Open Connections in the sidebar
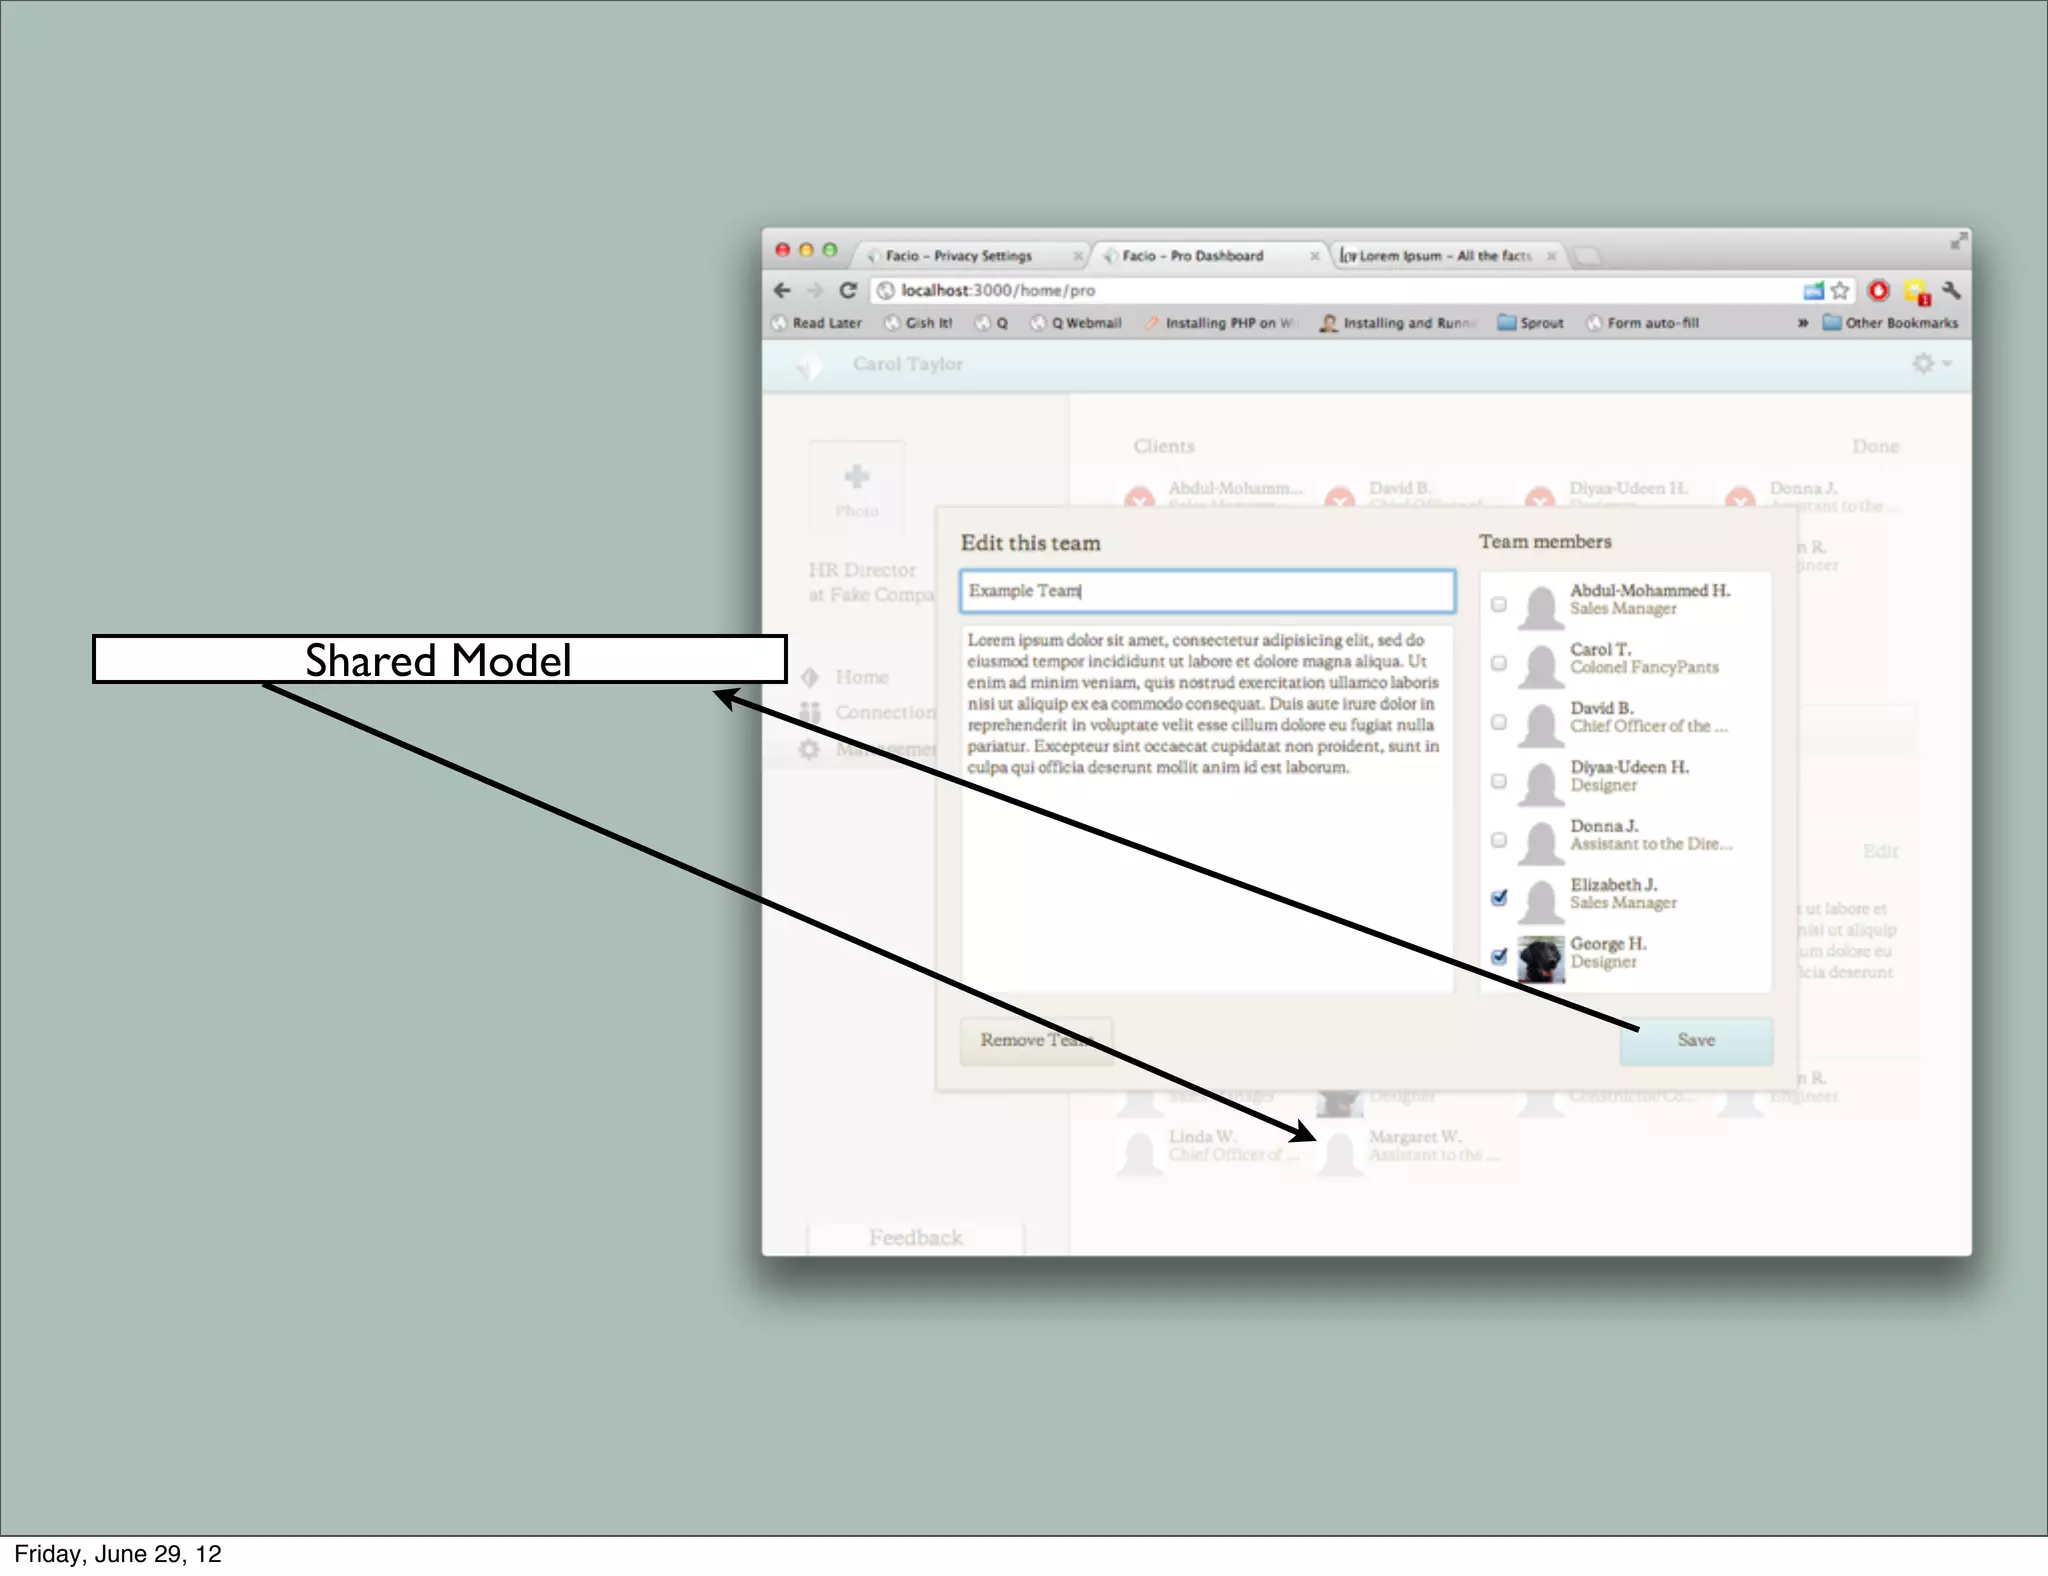Screen dimensions: 2048x1576 (x=868, y=712)
